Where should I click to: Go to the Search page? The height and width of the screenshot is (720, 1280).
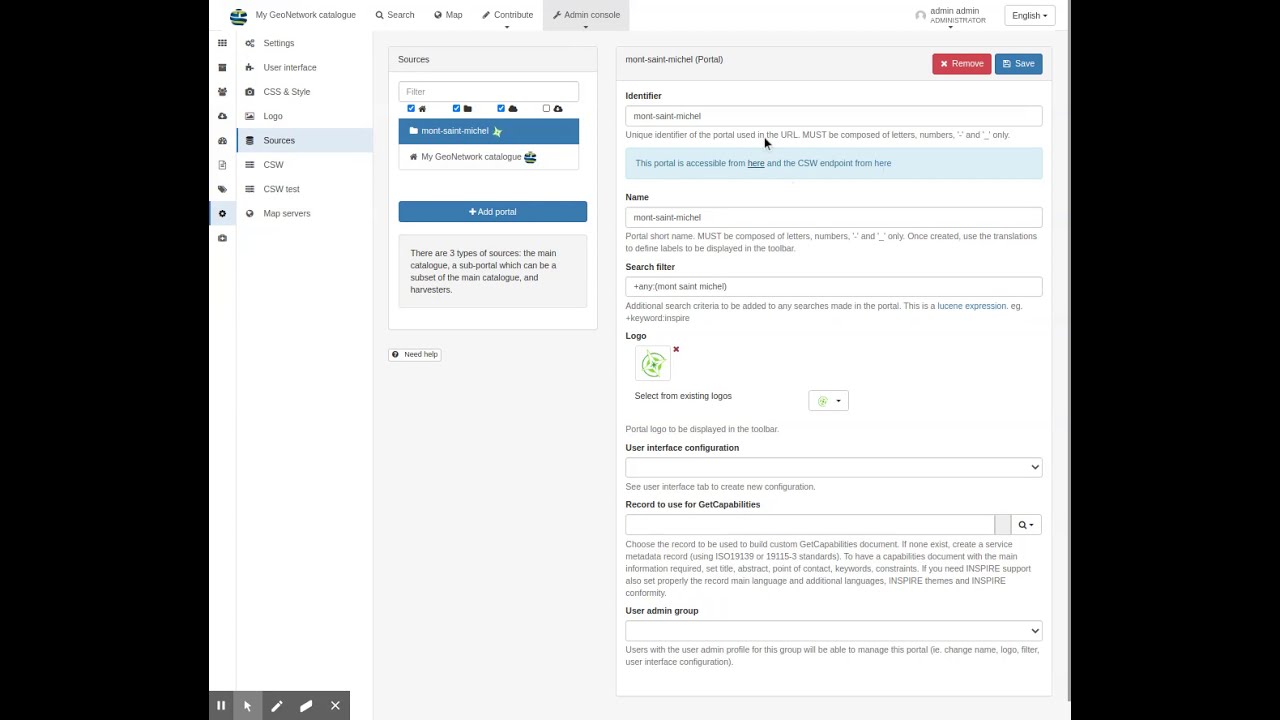[395, 15]
